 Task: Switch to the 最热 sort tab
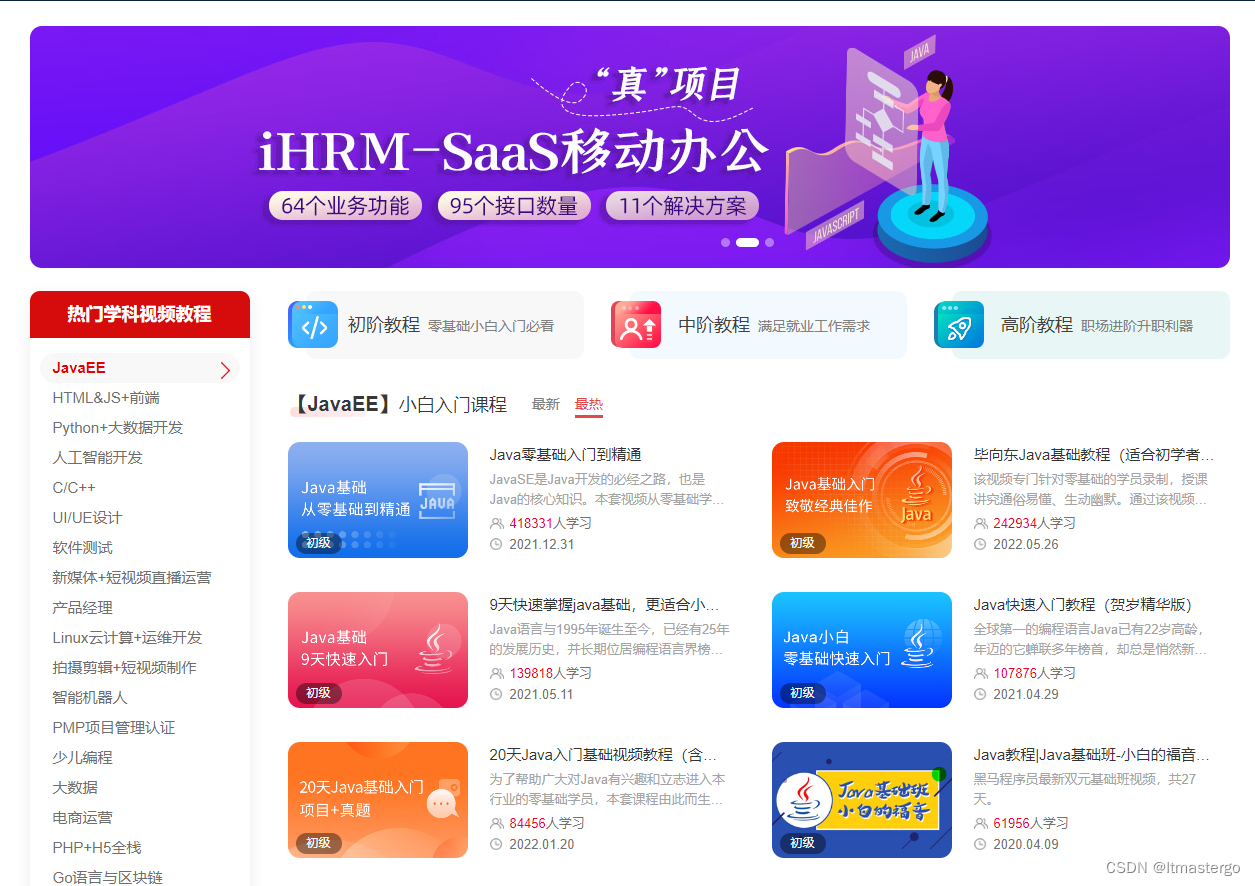589,405
